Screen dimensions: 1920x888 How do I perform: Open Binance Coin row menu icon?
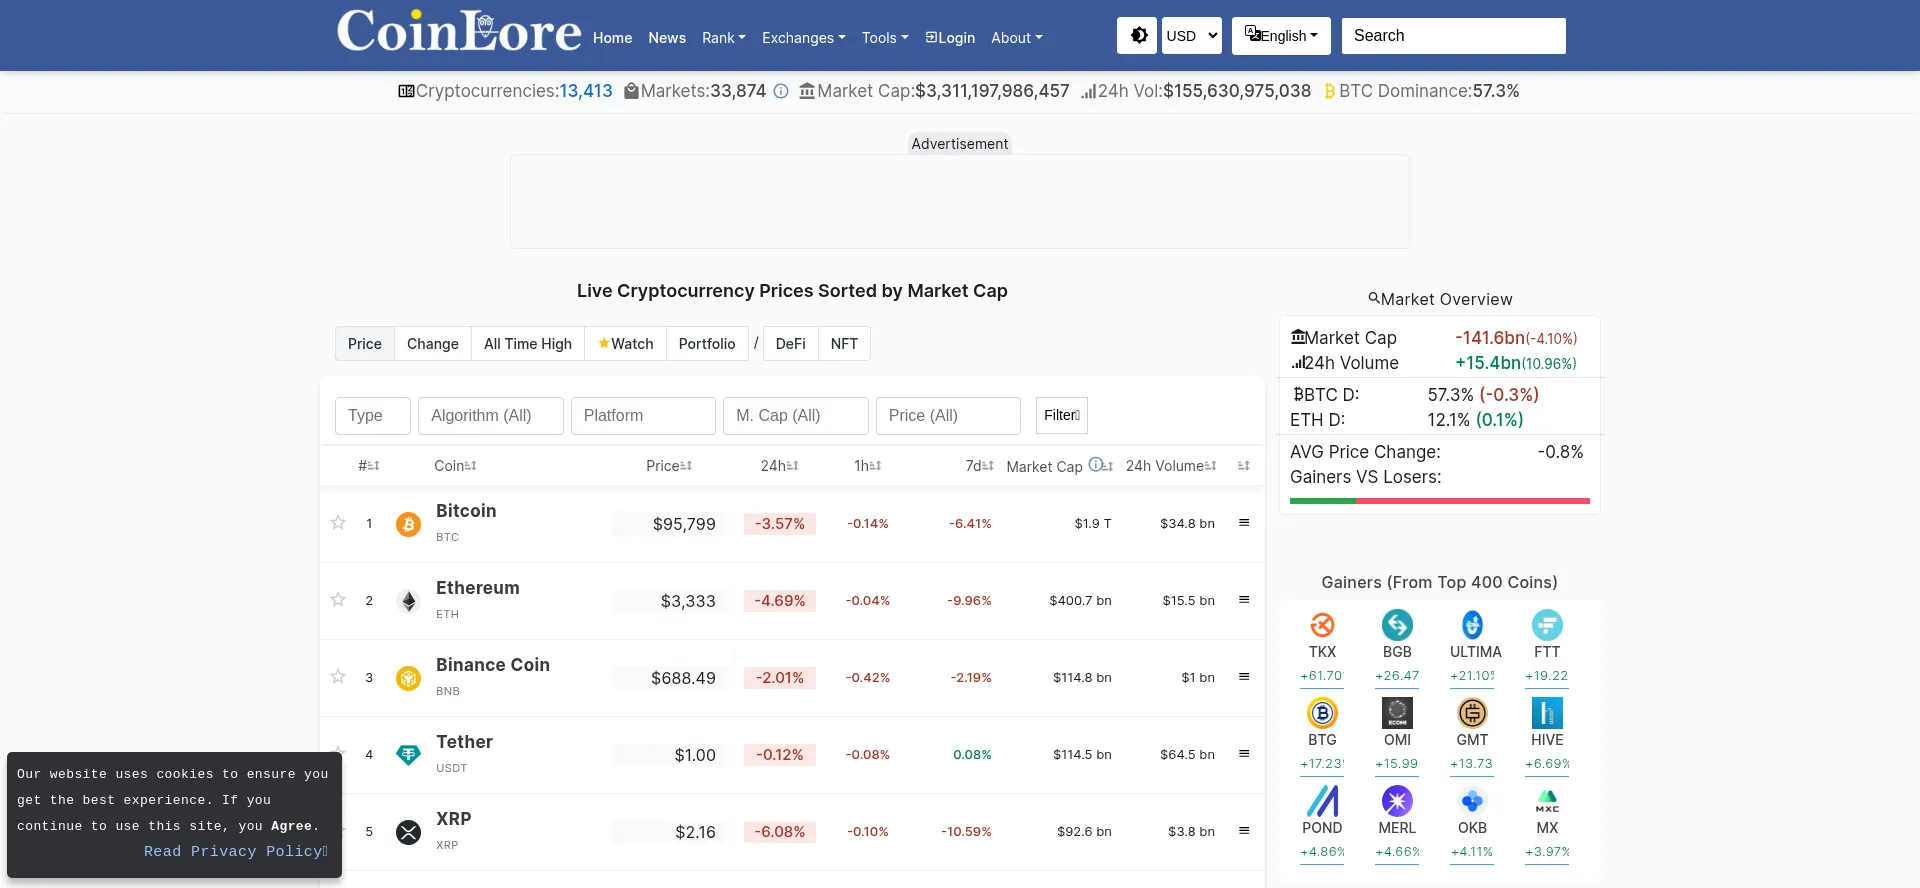[1244, 677]
